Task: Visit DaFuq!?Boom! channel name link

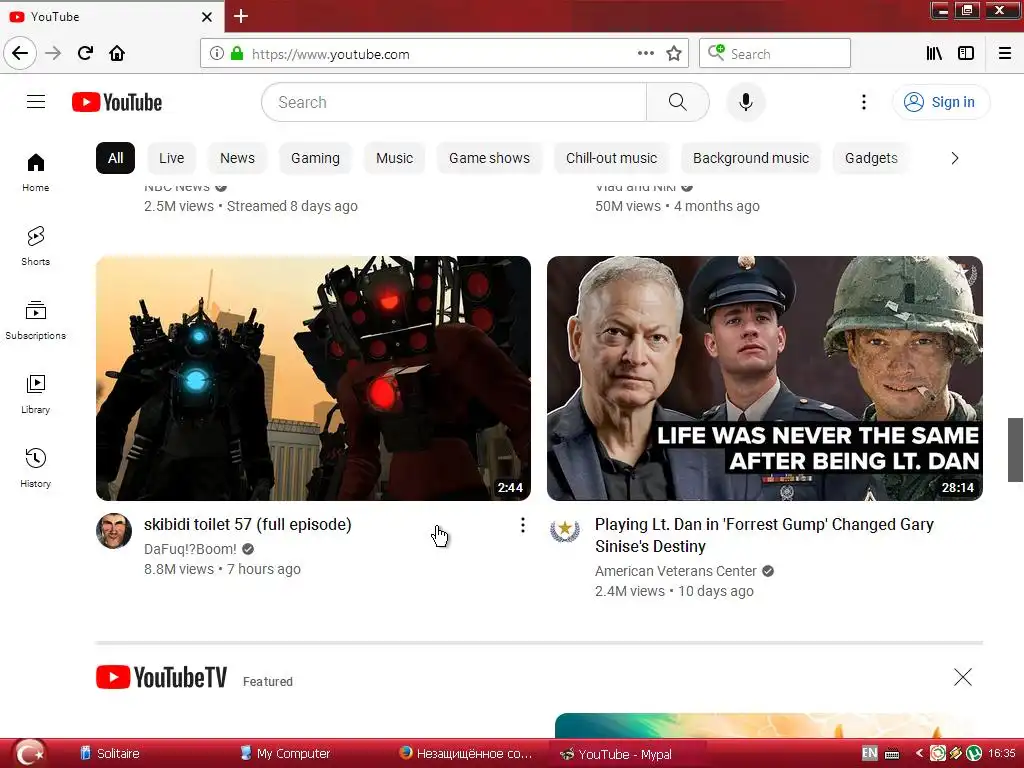Action: 190,549
